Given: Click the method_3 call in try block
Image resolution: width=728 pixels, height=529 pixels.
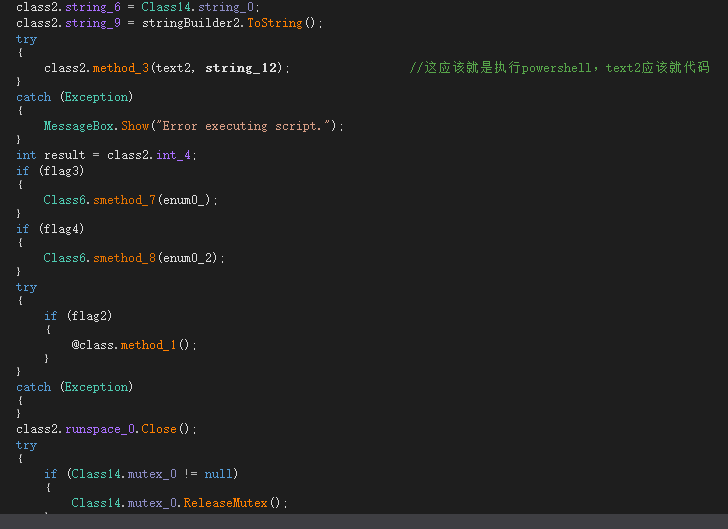Looking at the screenshot, I should 121,68.
